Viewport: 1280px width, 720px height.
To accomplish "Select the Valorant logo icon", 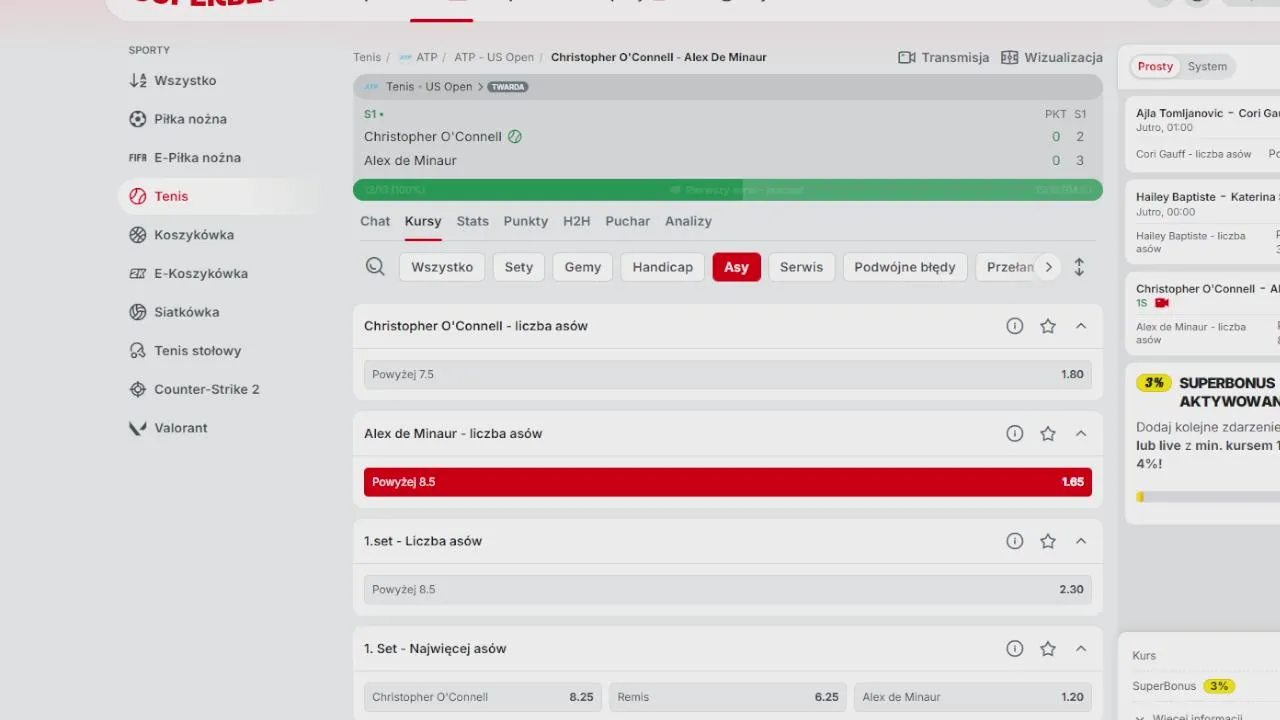I will (x=138, y=428).
